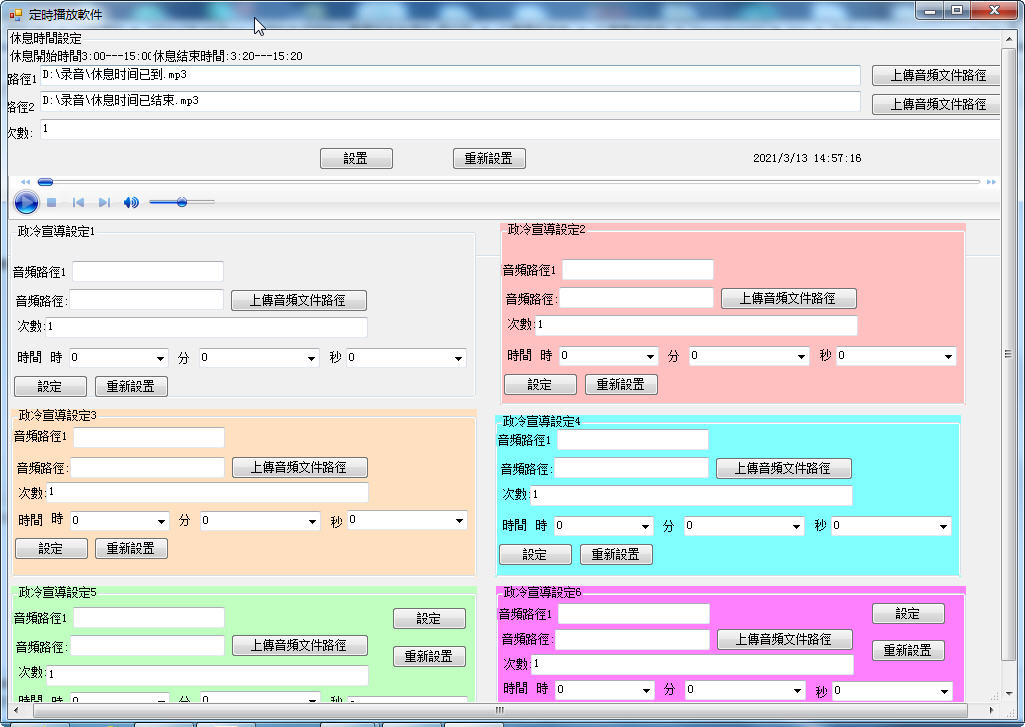This screenshot has height=727, width=1025.
Task: Click the scroll right arrow at bottom
Action: pyautogui.click(x=992, y=710)
